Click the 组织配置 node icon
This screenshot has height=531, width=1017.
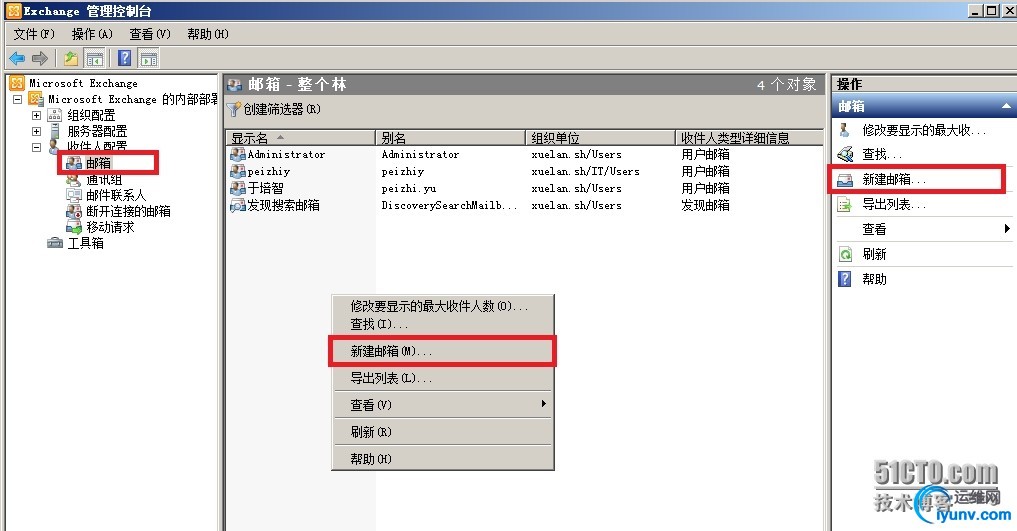pos(54,115)
